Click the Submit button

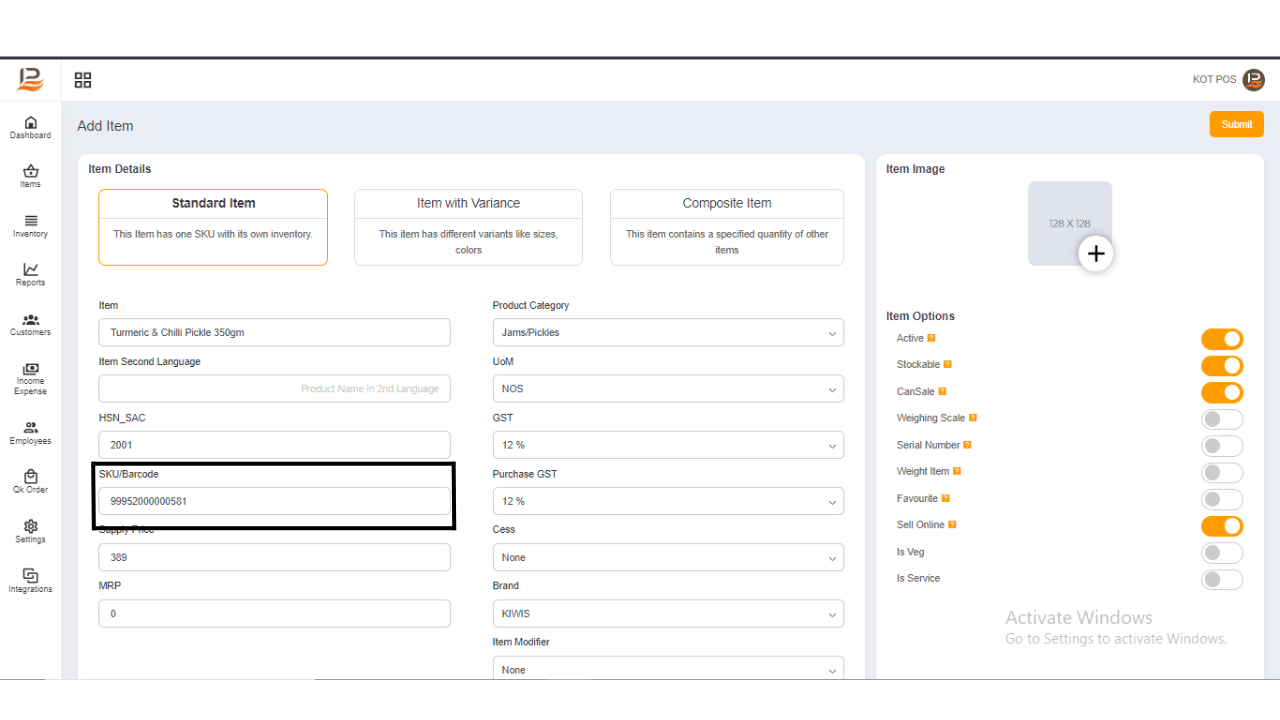tap(1236, 124)
